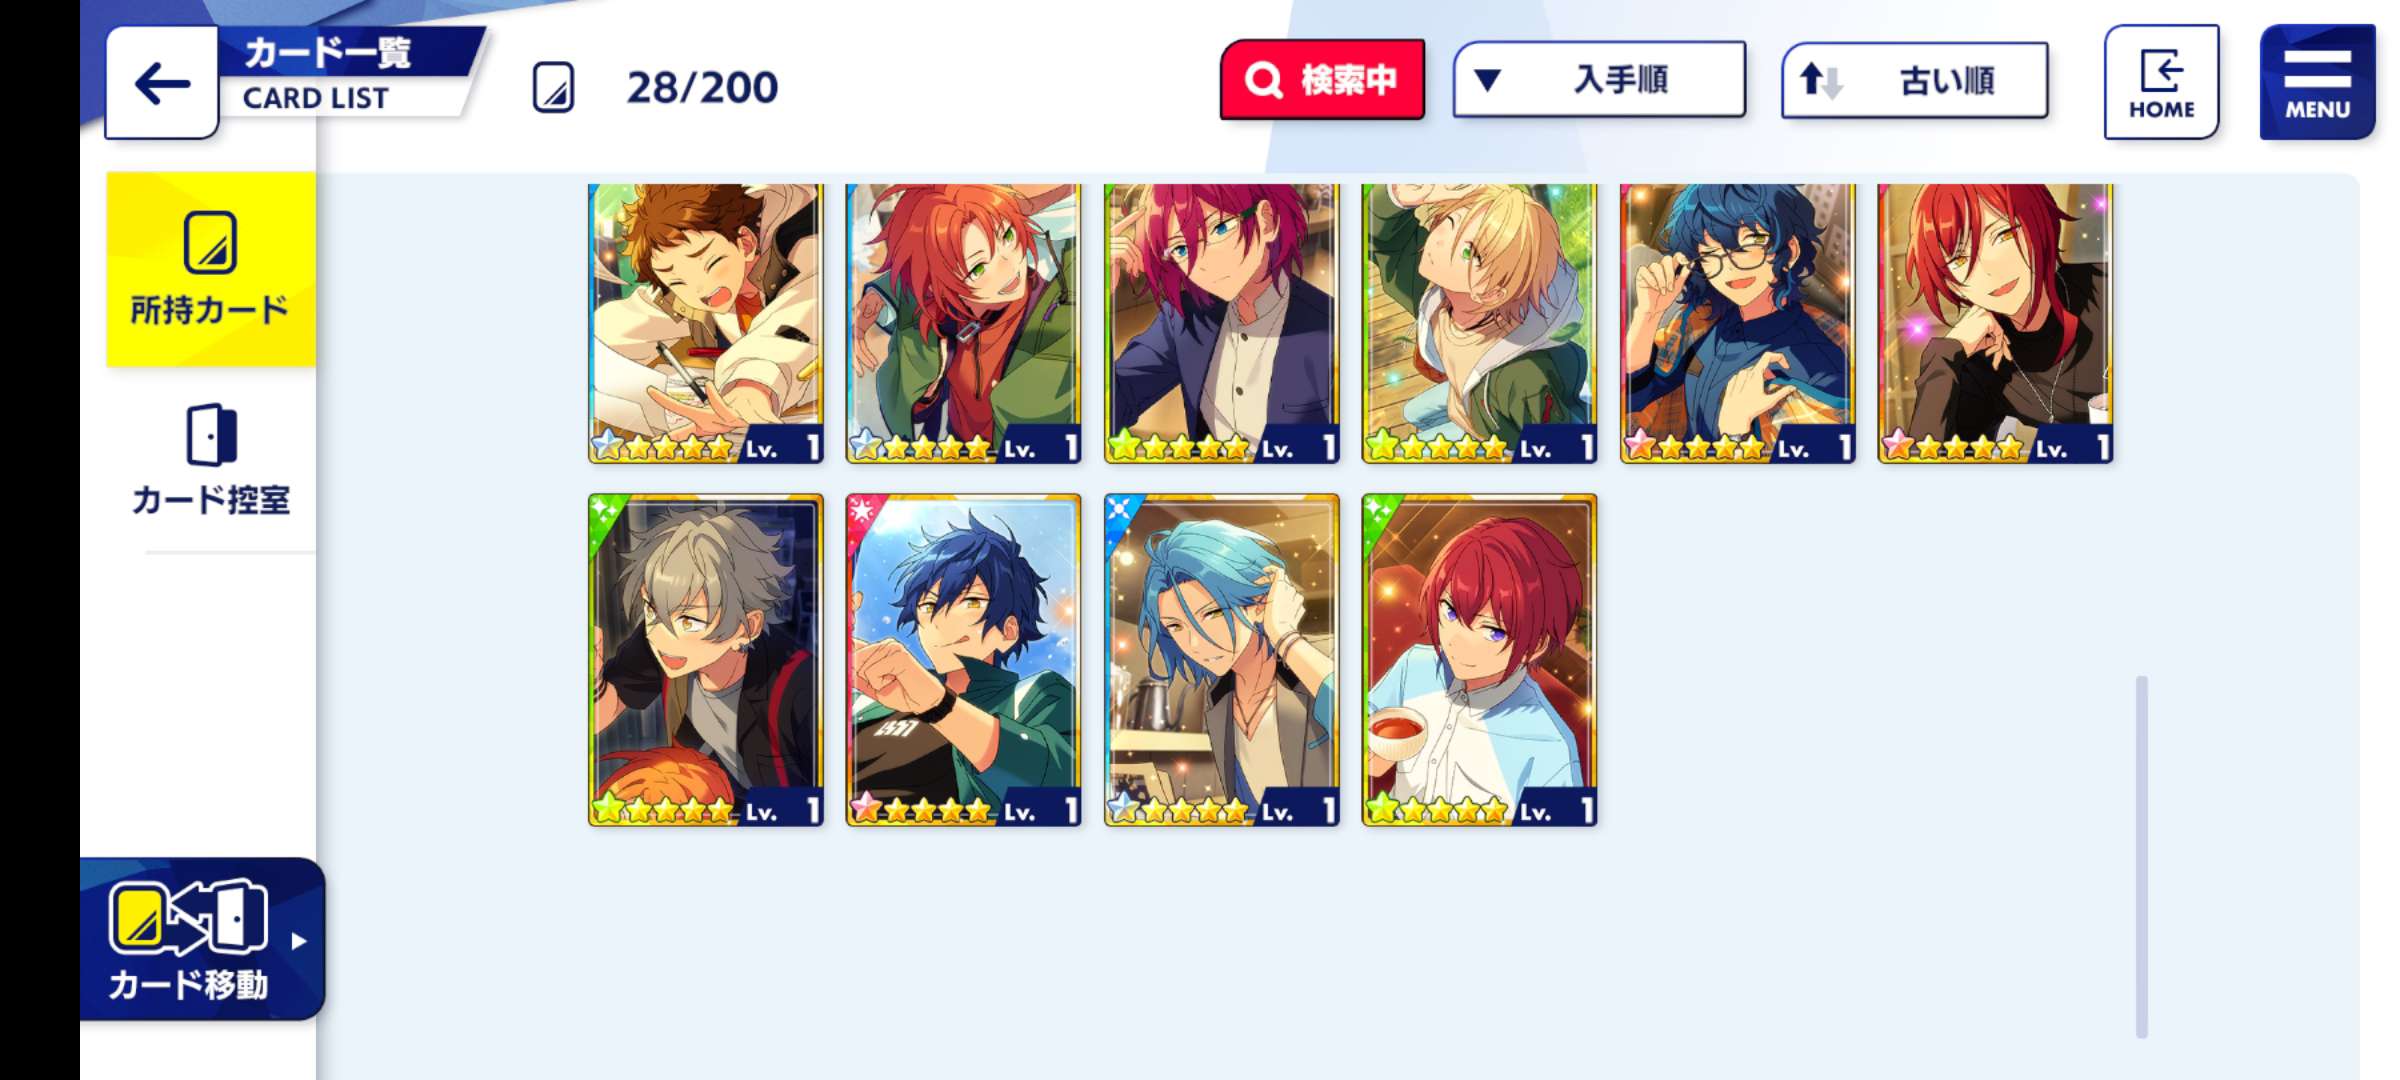Screen dimensions: 2400x1080
Task: Open the red-haired tea cup card
Action: click(1480, 660)
